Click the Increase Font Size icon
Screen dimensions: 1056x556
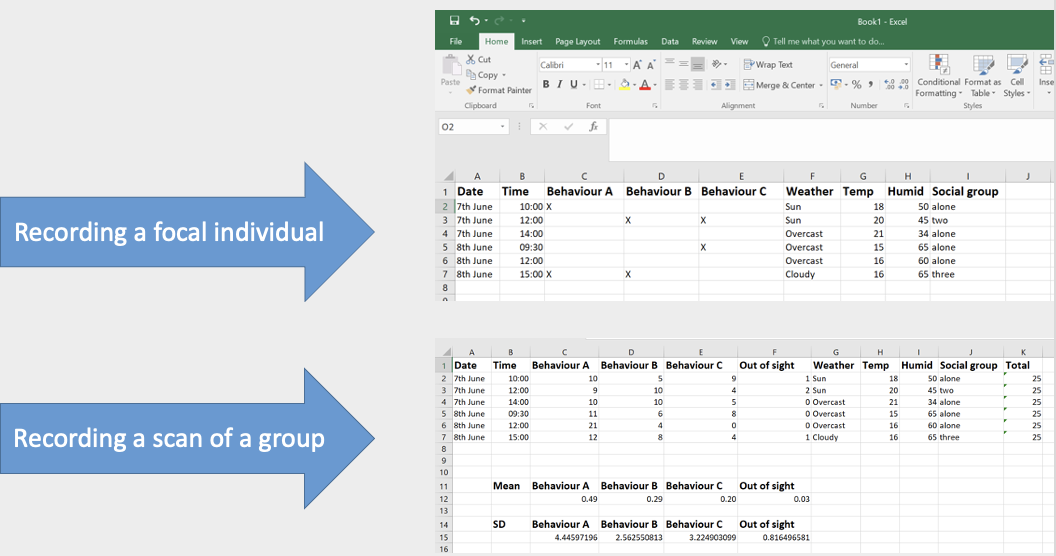(637, 65)
